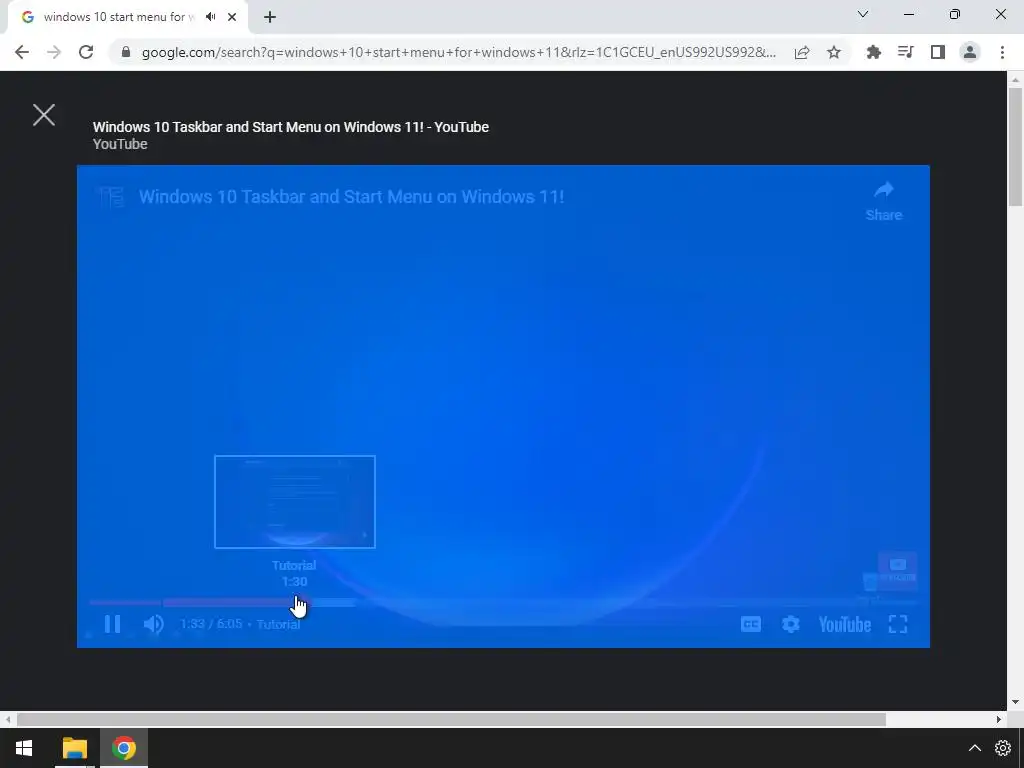Open video on YouTube logo
Screen dimensions: 1024x768
(844, 624)
